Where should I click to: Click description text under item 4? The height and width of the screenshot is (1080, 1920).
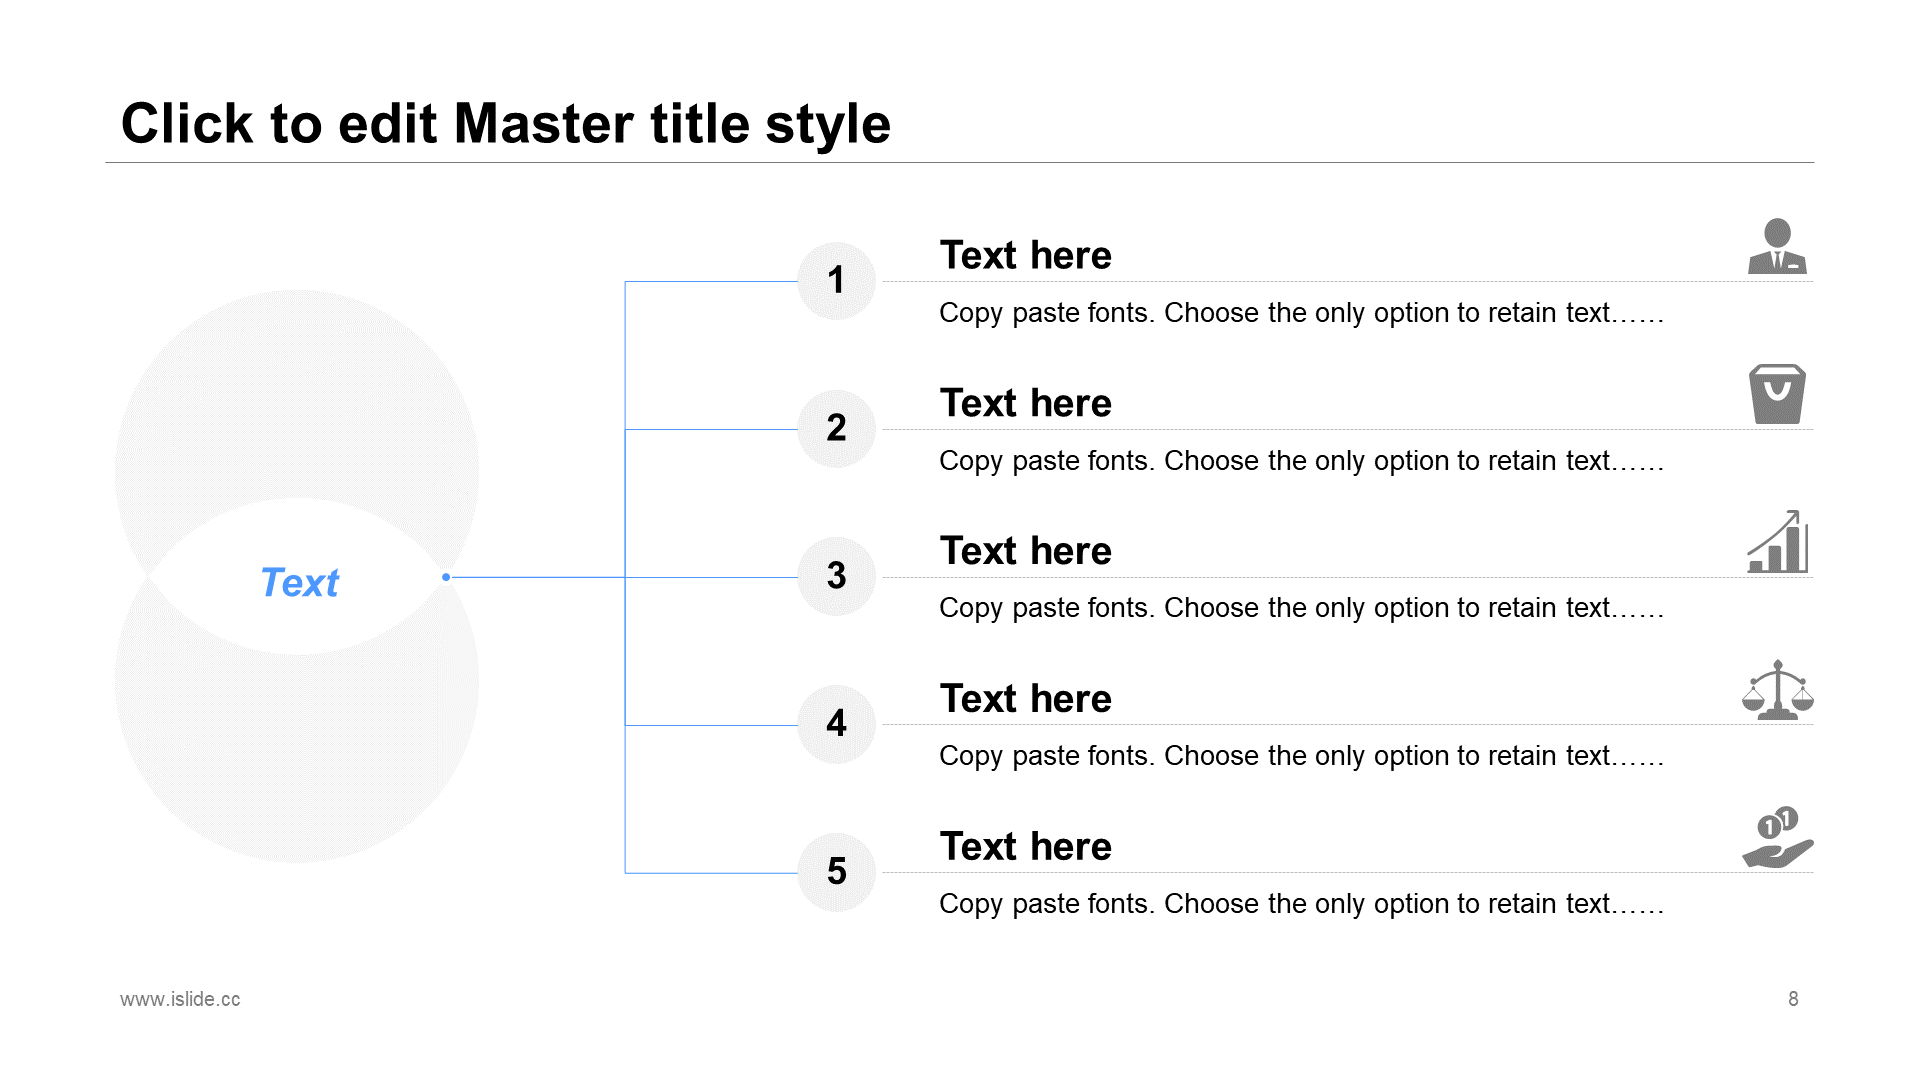pyautogui.click(x=1300, y=756)
